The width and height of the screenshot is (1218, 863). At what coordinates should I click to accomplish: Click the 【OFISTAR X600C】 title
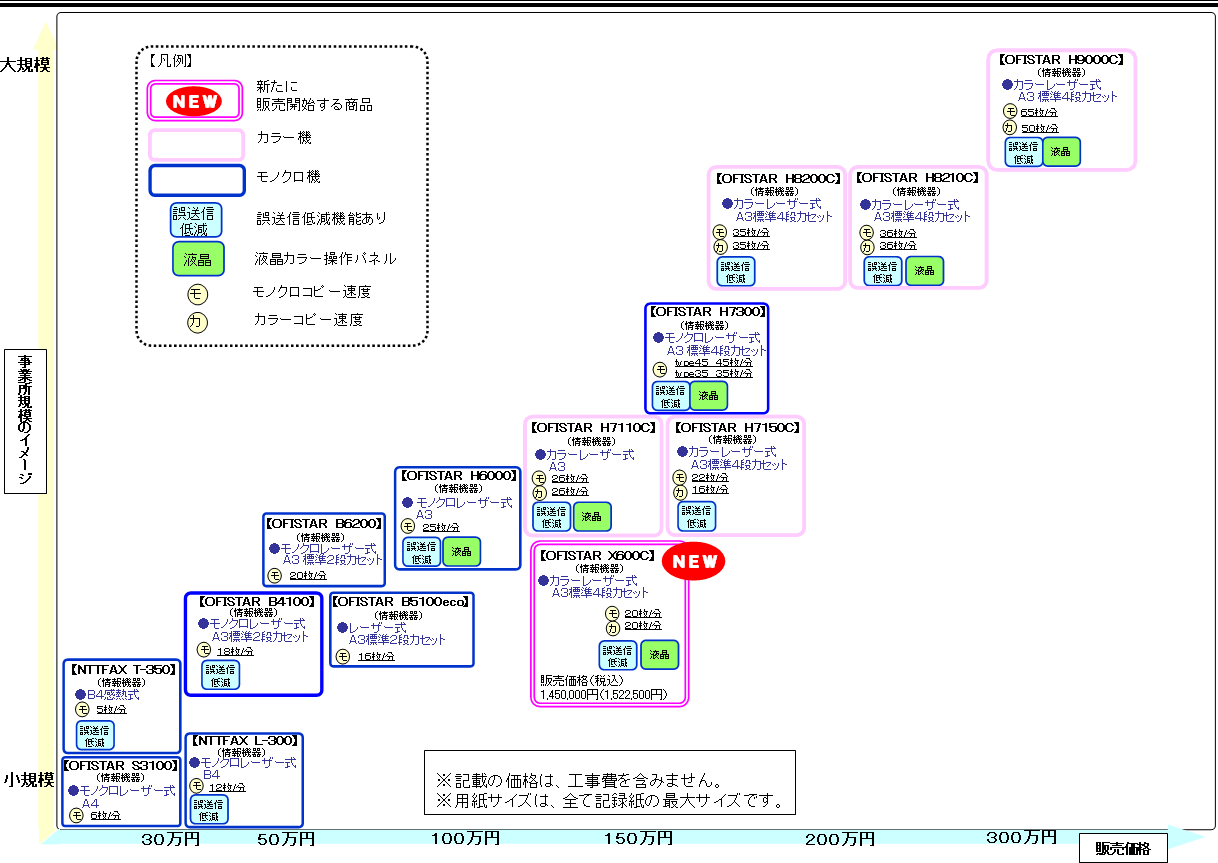[x=596, y=555]
